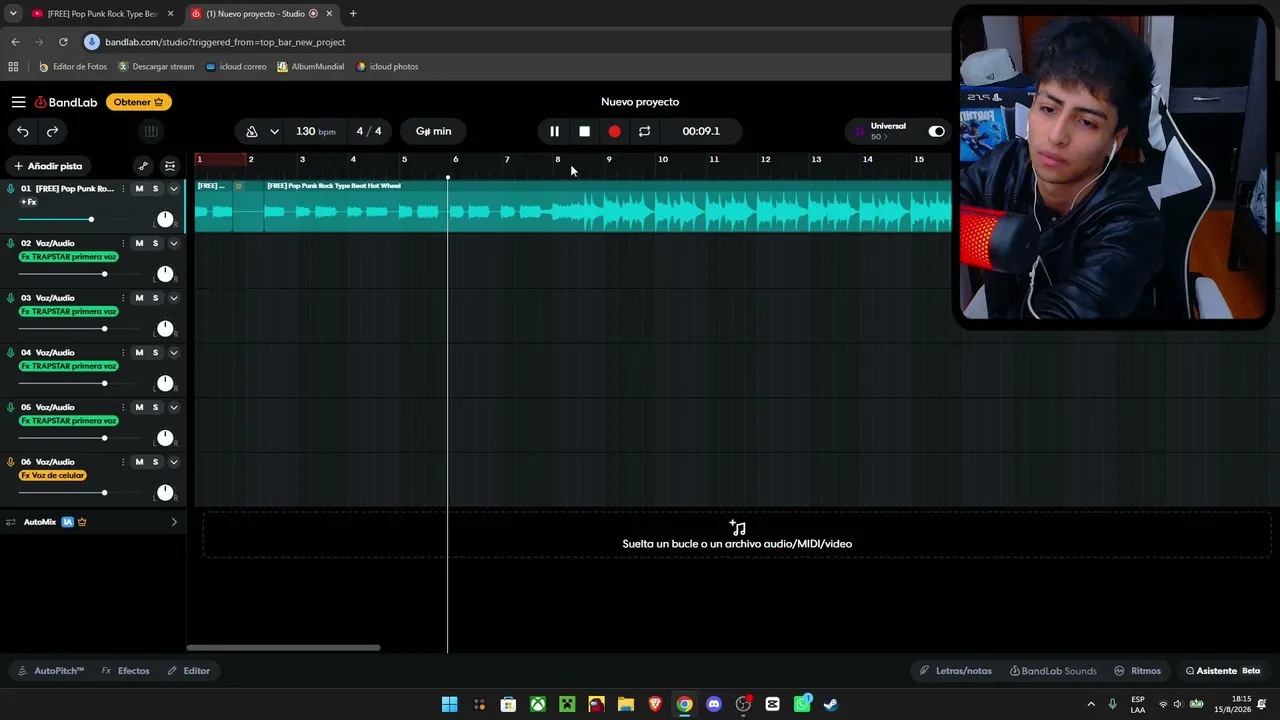This screenshot has width=1280, height=720.
Task: Expand track 04 options chevron
Action: tap(173, 352)
